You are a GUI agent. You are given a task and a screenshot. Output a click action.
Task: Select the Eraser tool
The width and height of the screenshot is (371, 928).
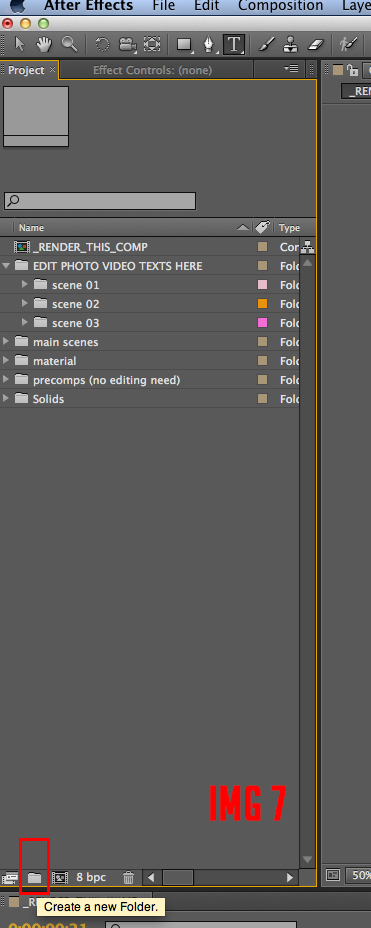[x=317, y=44]
